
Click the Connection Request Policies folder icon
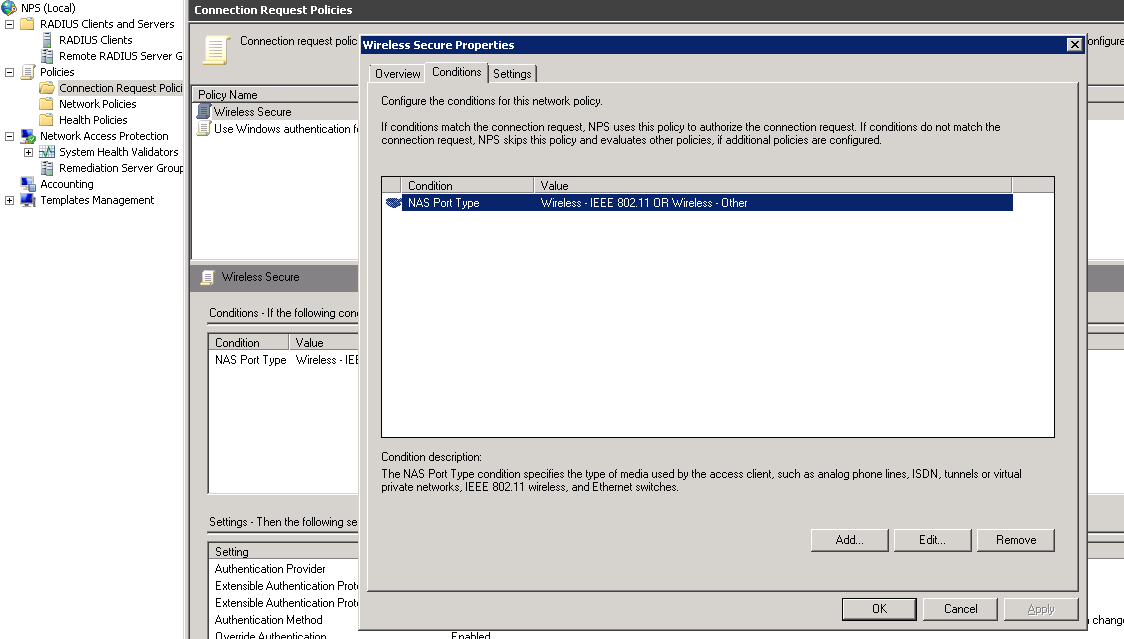click(47, 88)
